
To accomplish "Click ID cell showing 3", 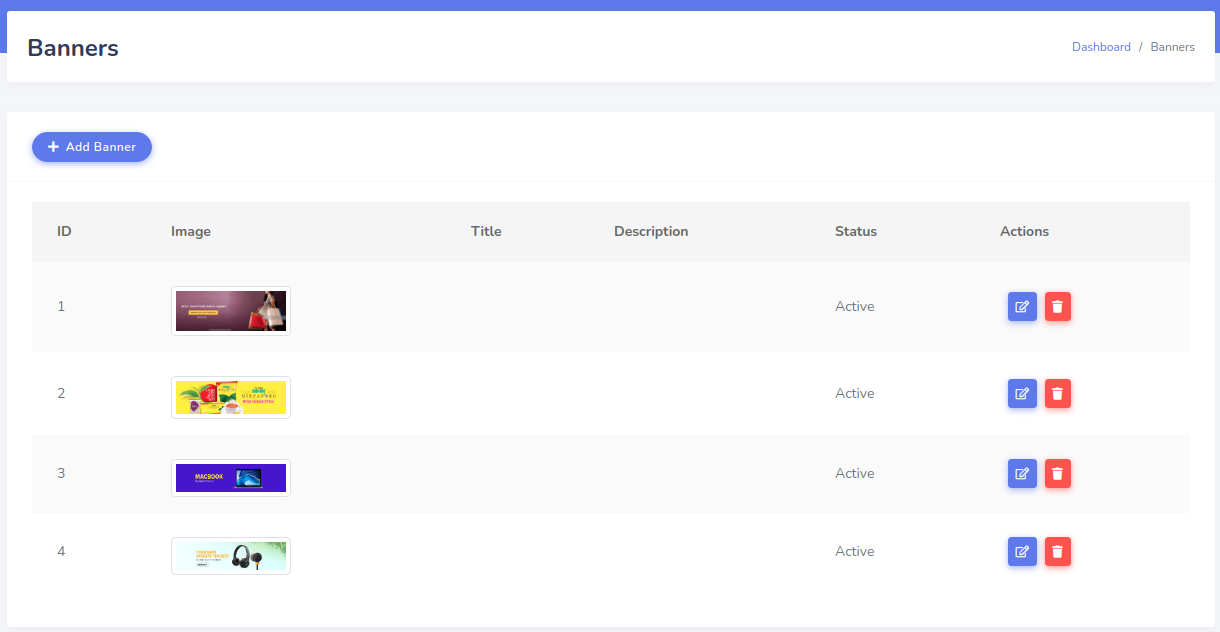I will coord(61,473).
